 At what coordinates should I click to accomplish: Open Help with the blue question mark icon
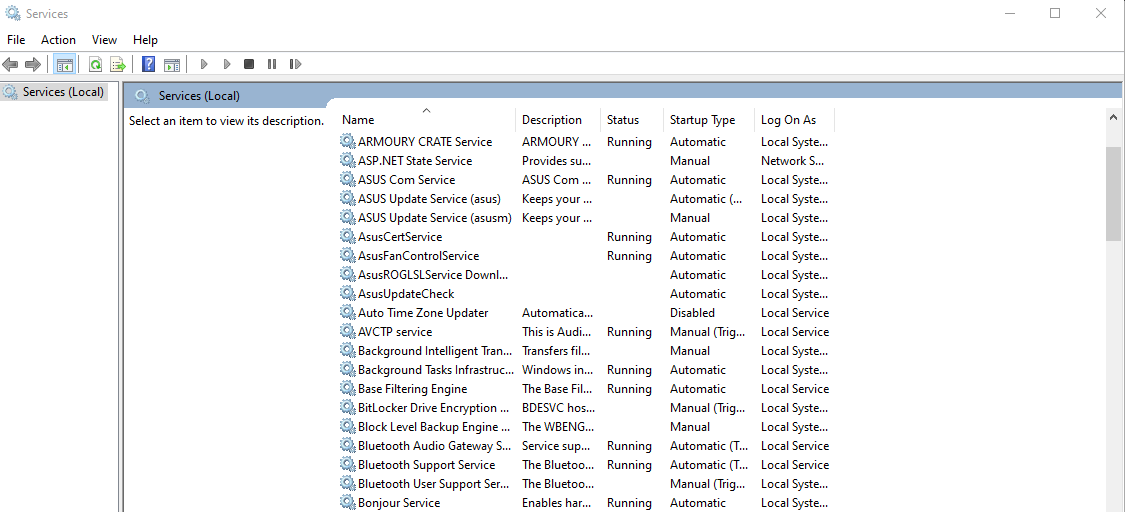(149, 65)
